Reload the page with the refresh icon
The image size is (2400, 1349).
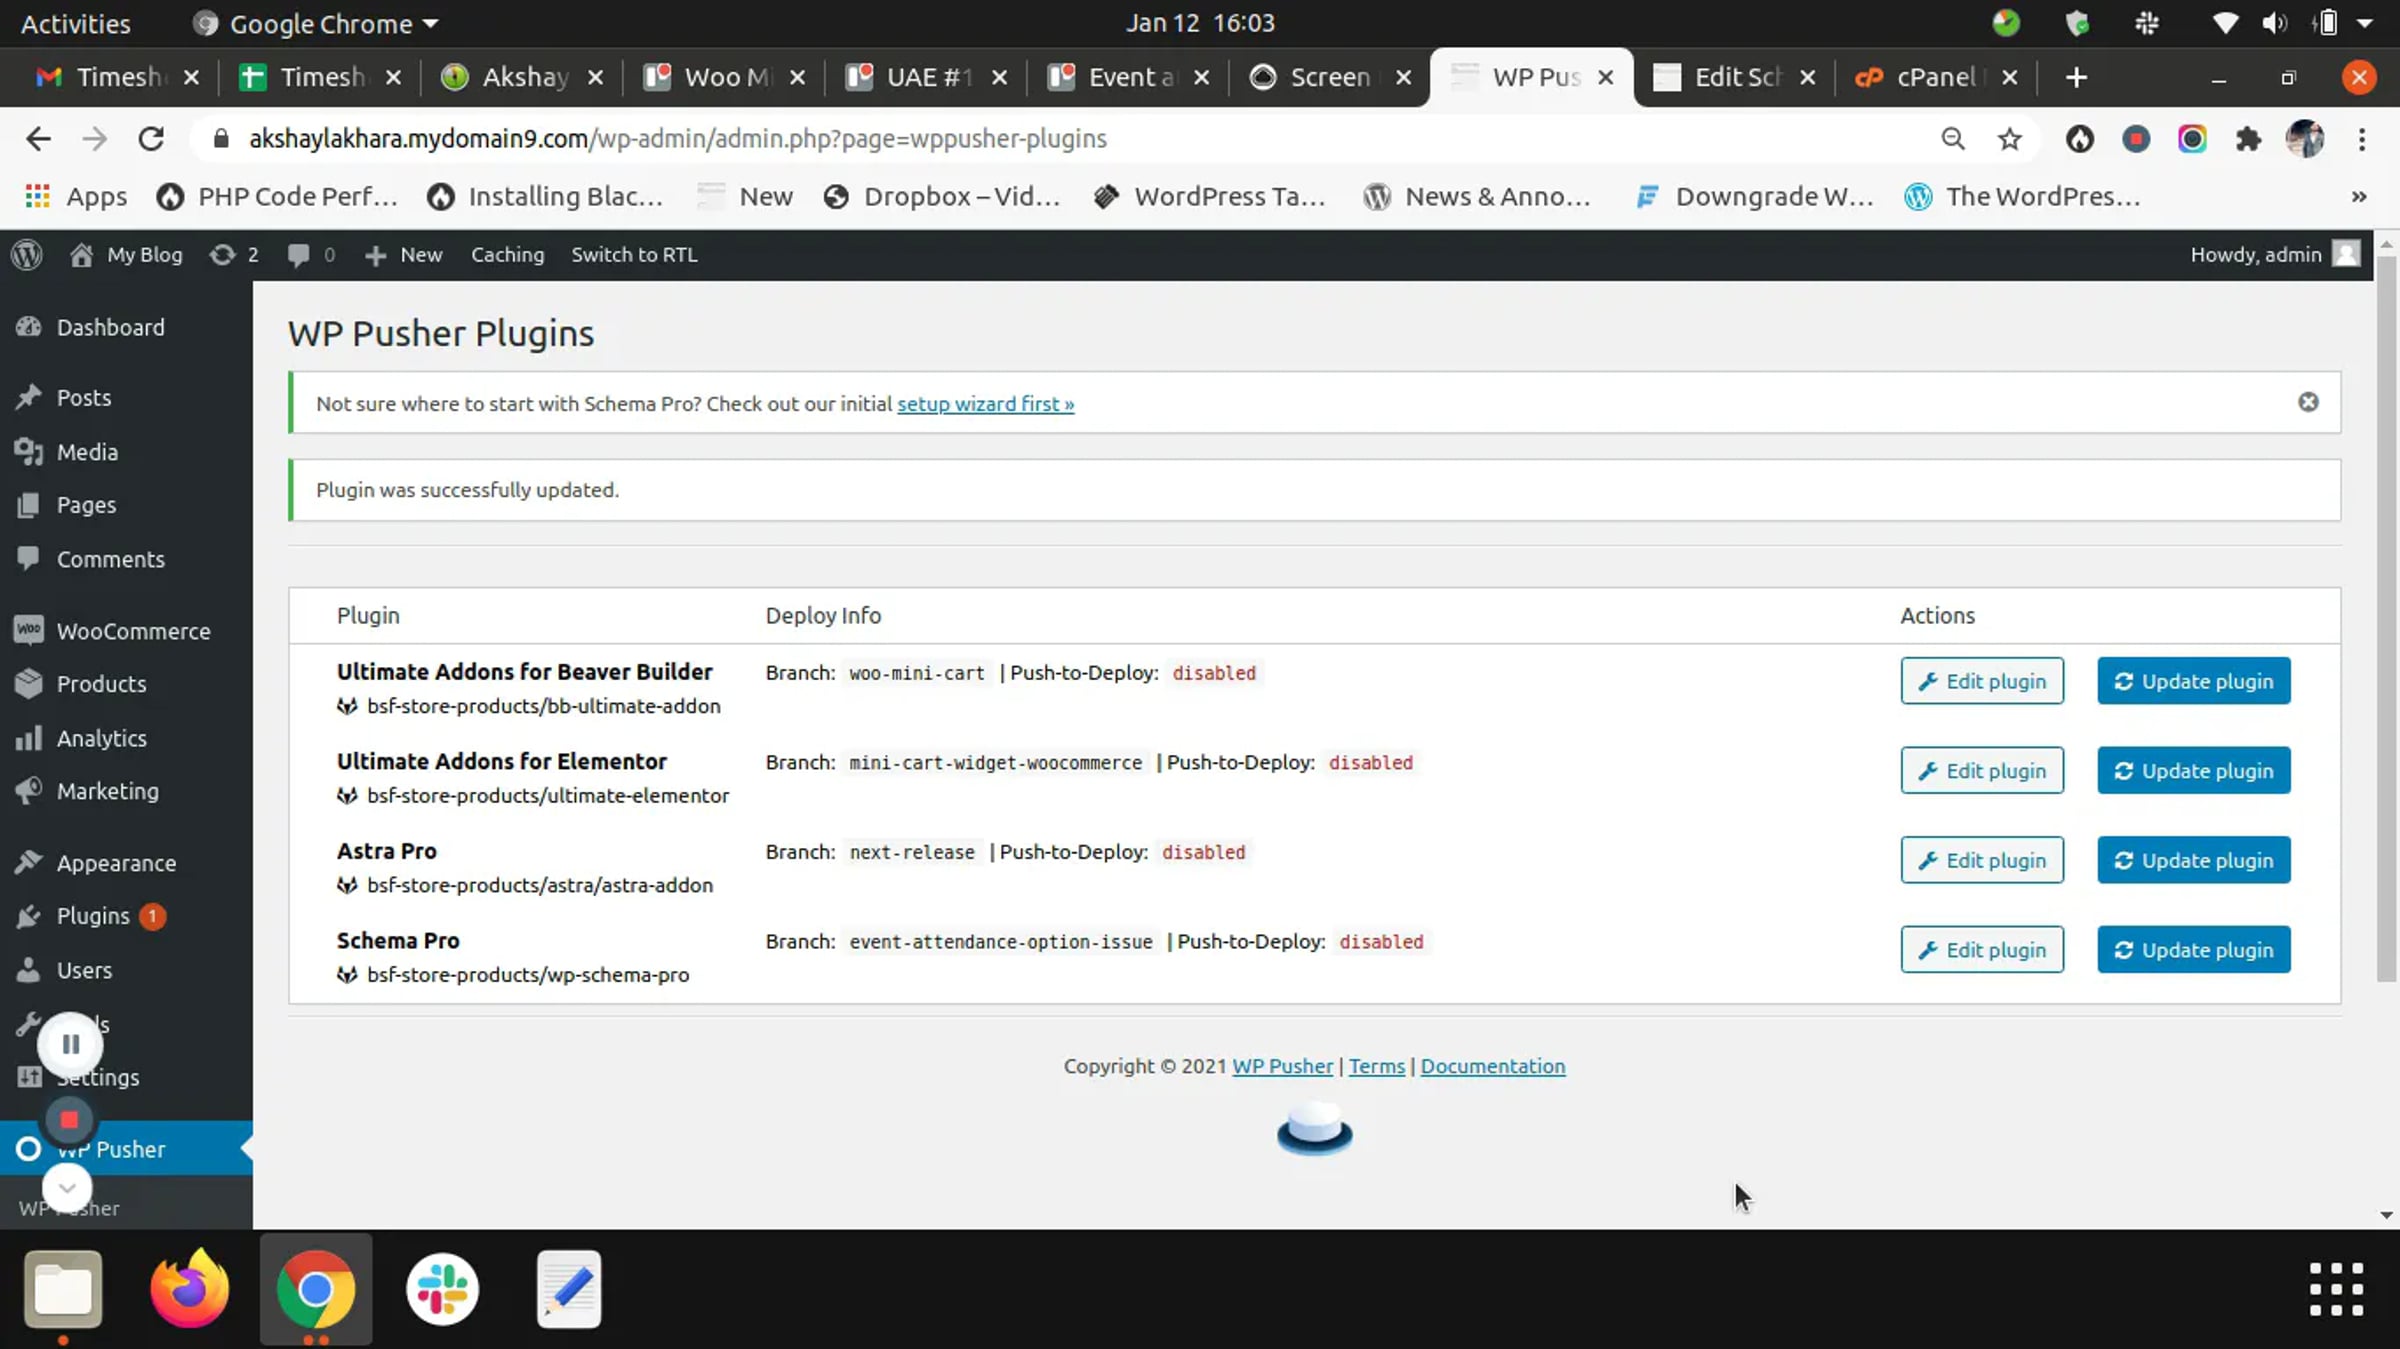point(151,139)
